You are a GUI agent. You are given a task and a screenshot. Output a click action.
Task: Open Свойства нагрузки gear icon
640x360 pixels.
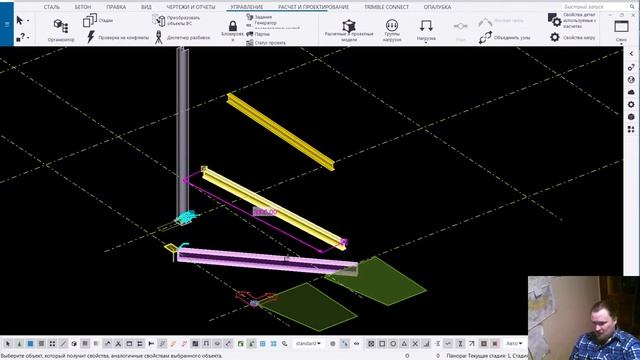tap(554, 38)
